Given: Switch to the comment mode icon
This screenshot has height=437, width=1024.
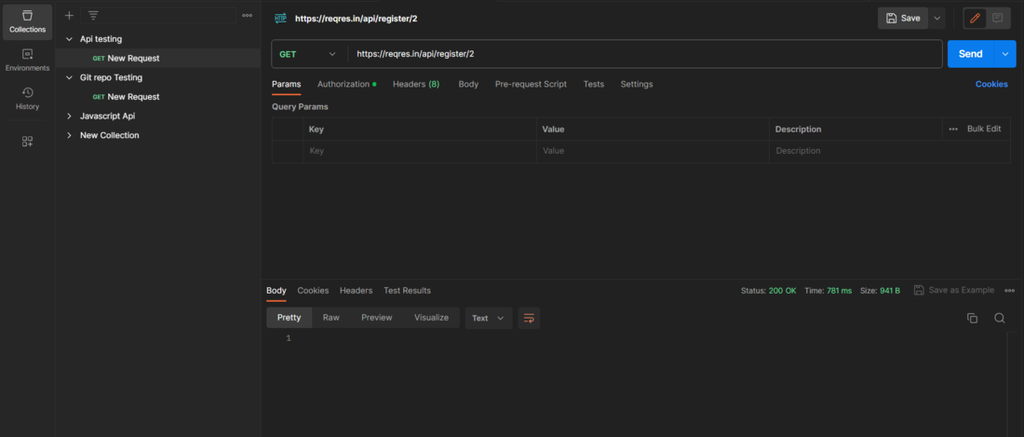Looking at the screenshot, I should 997,18.
